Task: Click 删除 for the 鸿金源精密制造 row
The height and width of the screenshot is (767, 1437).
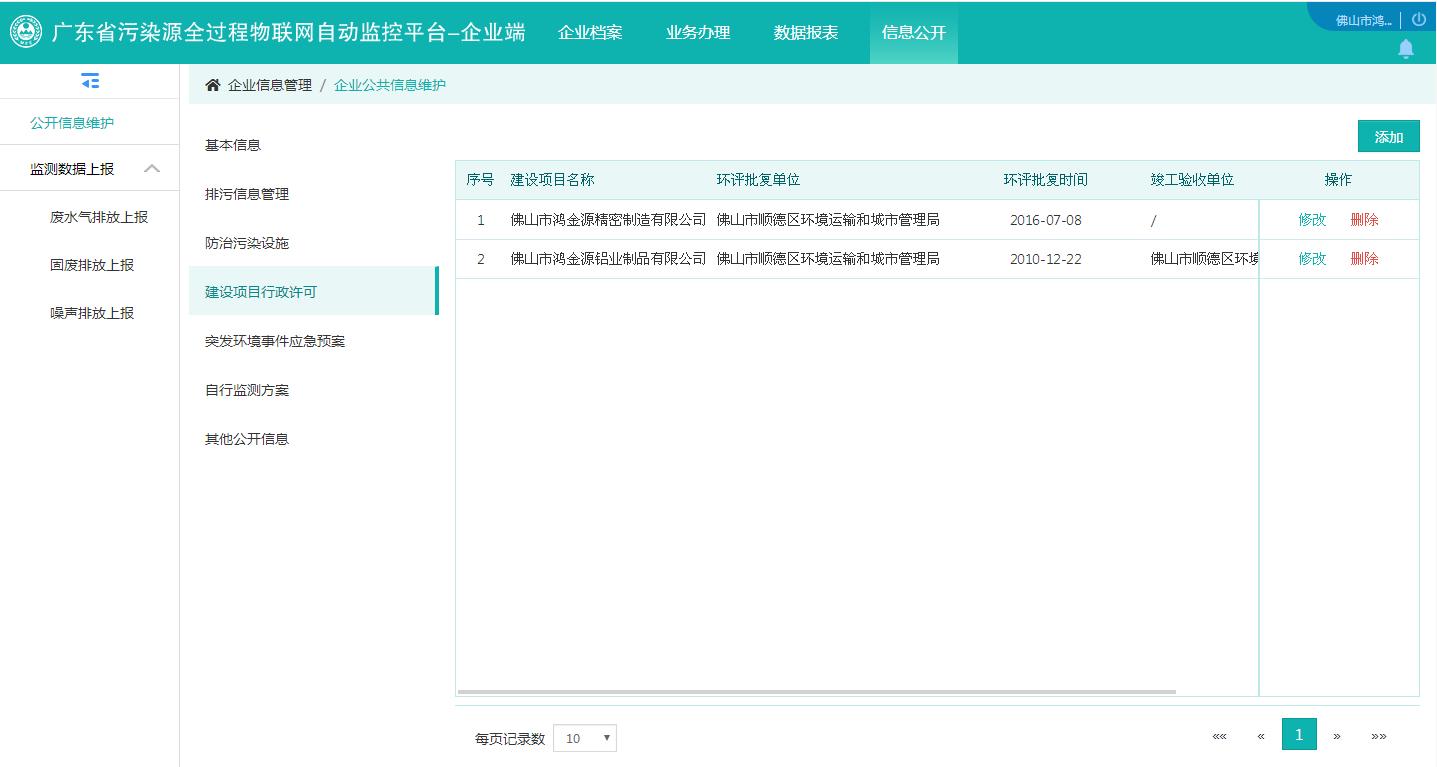Action: coord(1364,220)
